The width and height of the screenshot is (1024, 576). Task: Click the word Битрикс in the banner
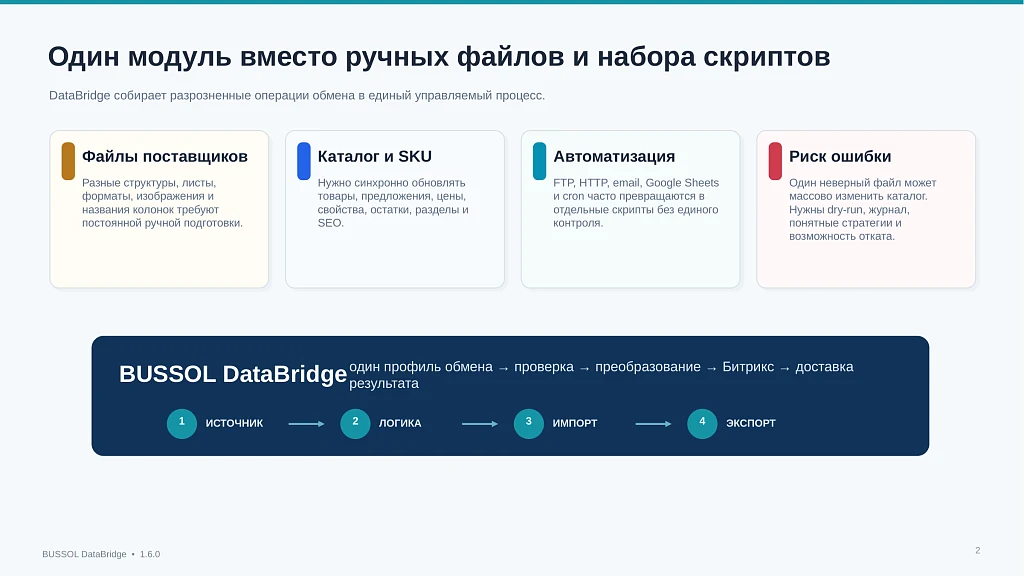748,367
